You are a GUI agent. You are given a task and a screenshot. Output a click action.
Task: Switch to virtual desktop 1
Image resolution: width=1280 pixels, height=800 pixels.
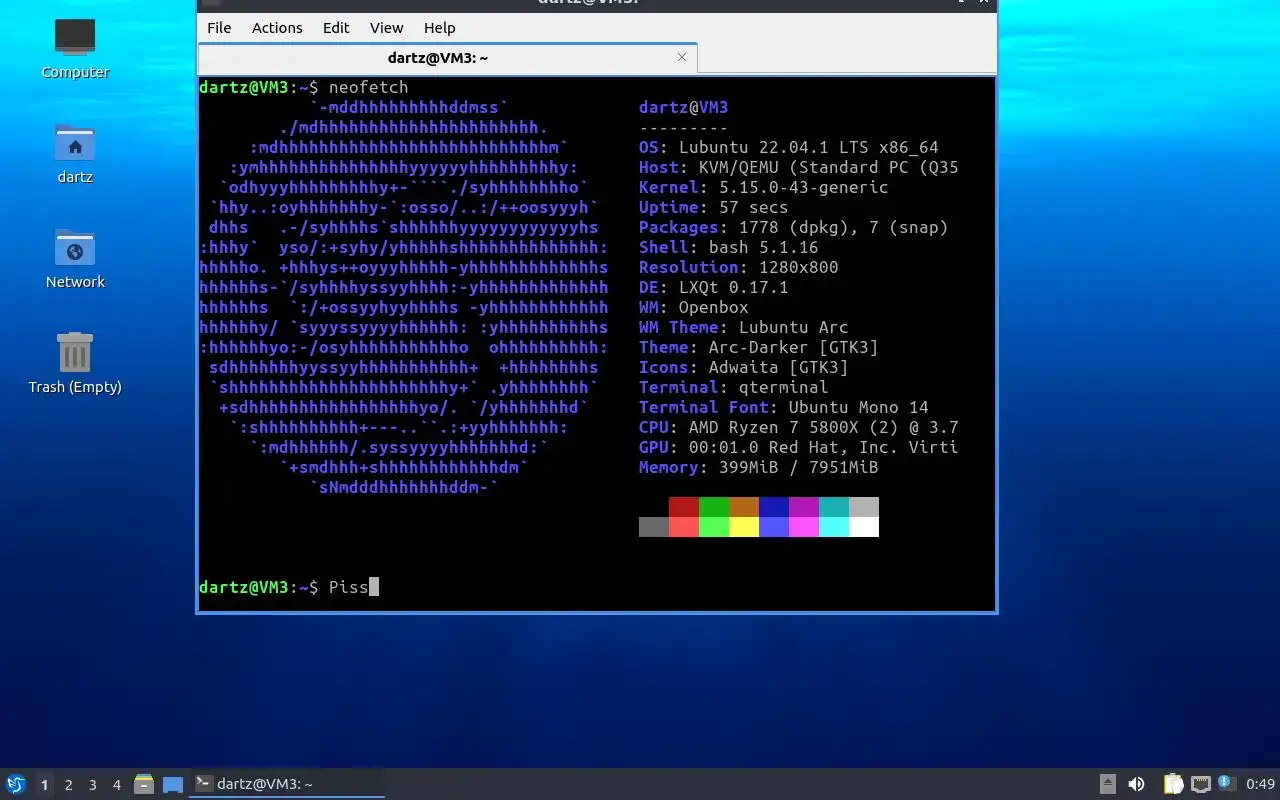44,785
